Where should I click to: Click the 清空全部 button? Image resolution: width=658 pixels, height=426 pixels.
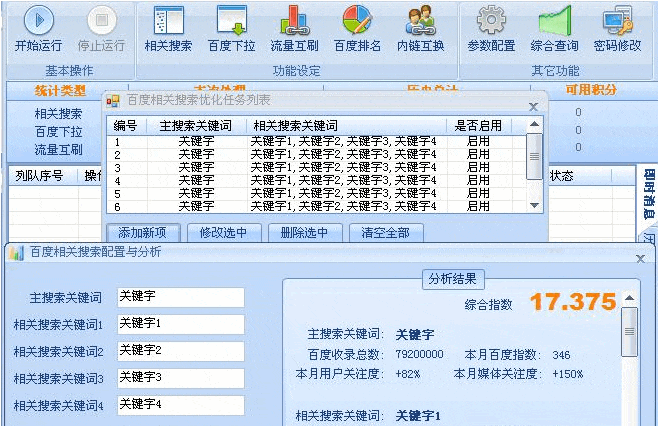(386, 233)
